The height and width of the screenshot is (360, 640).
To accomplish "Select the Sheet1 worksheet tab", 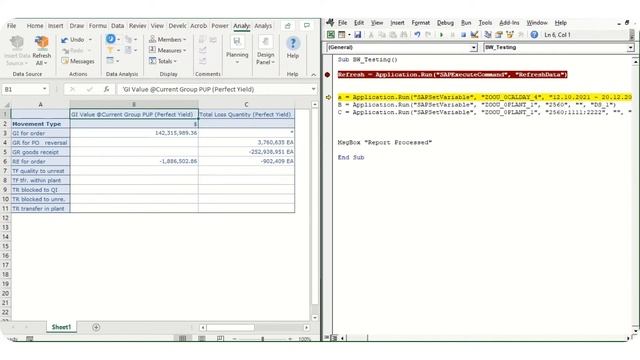I will [x=61, y=327].
